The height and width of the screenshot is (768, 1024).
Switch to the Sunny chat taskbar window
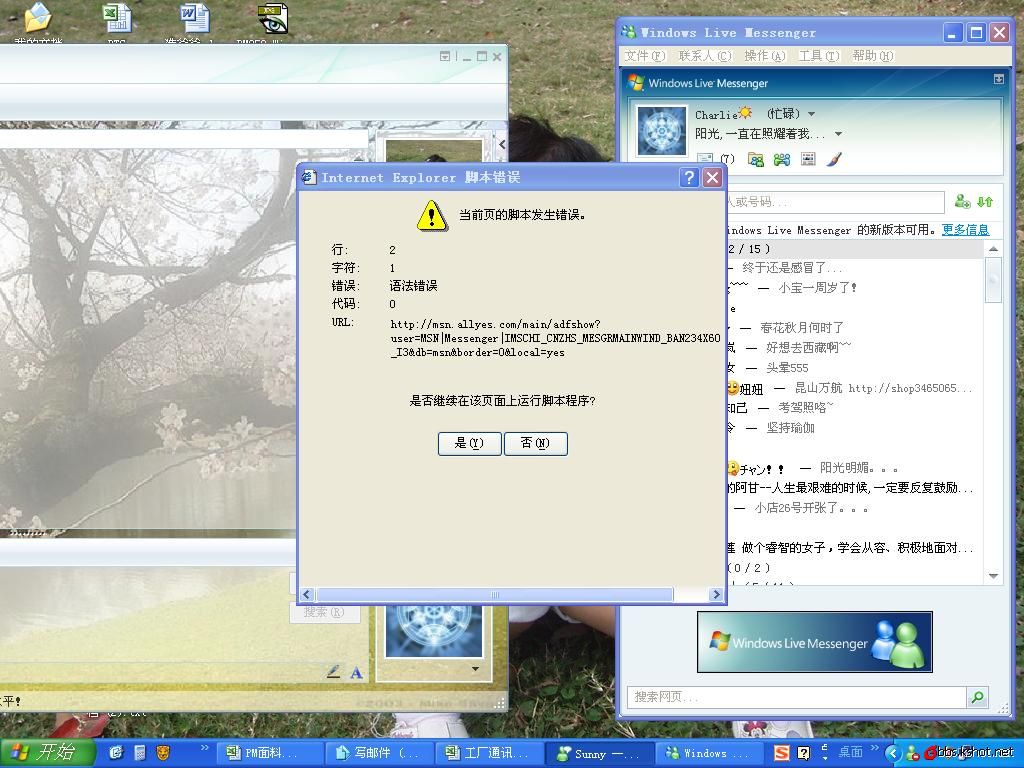600,754
